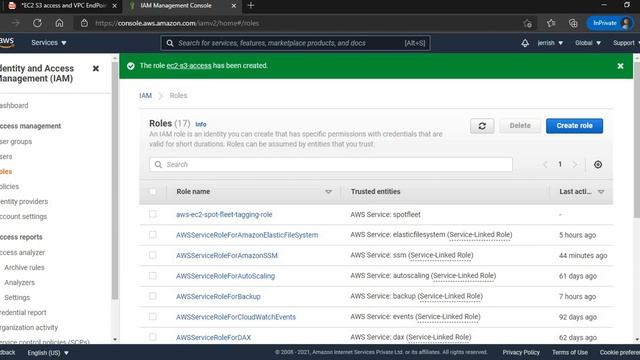This screenshot has height=360, width=640.
Task: Close the IAM Management Console tab
Action: pyautogui.click(x=234, y=6)
